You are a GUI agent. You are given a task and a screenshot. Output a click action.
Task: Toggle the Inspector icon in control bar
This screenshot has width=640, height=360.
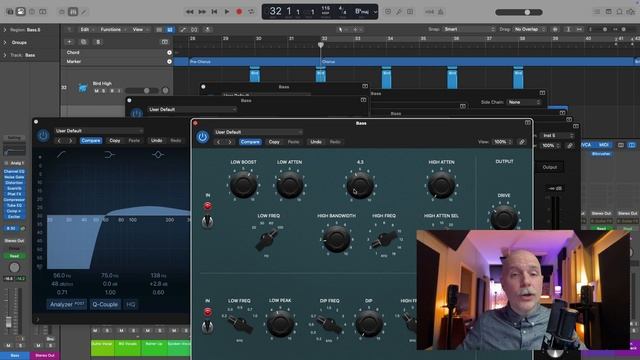20,12
